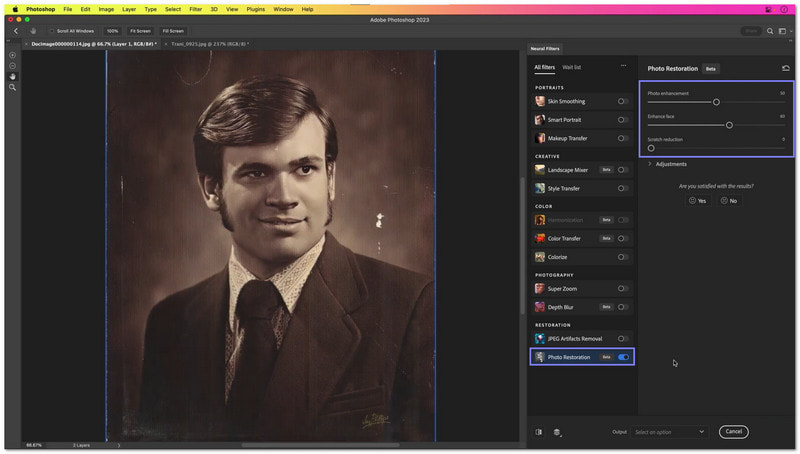
Task: Click the Skin Smoothing filter thumbnail
Action: click(540, 101)
